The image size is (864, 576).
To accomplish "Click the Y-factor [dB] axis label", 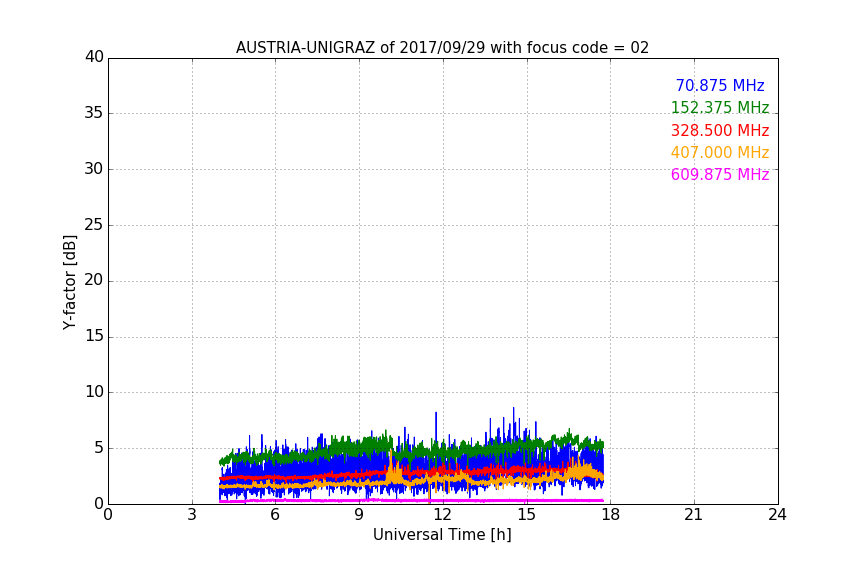I will (69, 282).
